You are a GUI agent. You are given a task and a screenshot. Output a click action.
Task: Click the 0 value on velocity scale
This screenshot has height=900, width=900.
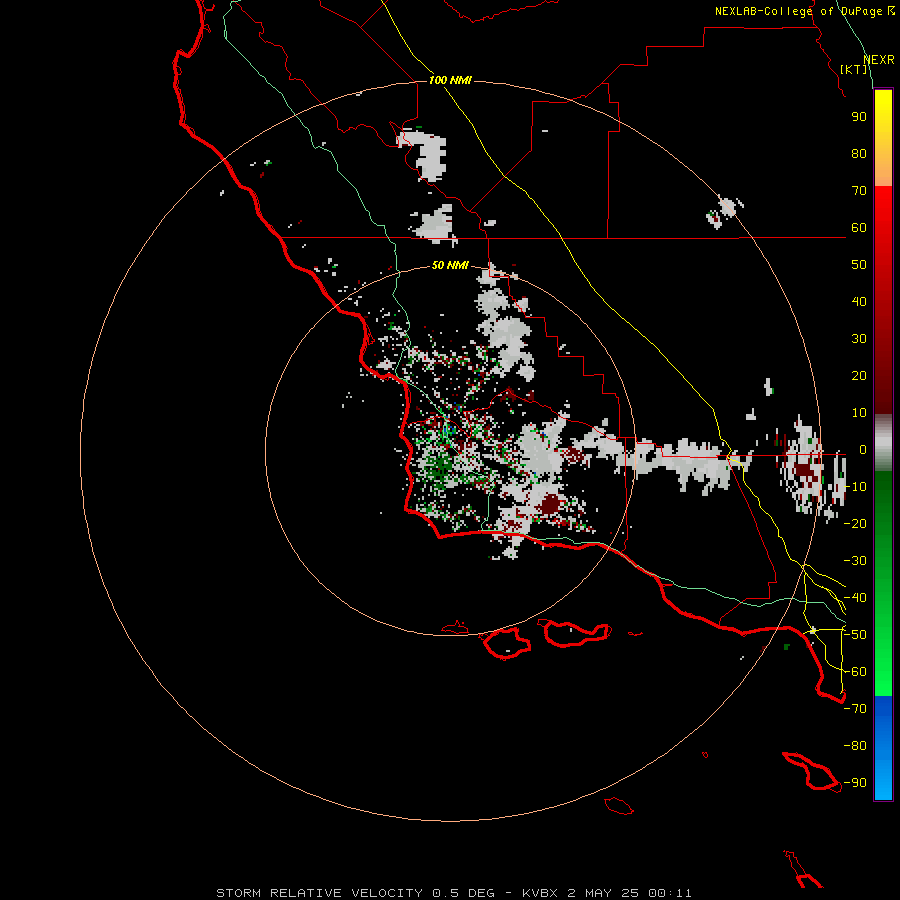(x=863, y=450)
